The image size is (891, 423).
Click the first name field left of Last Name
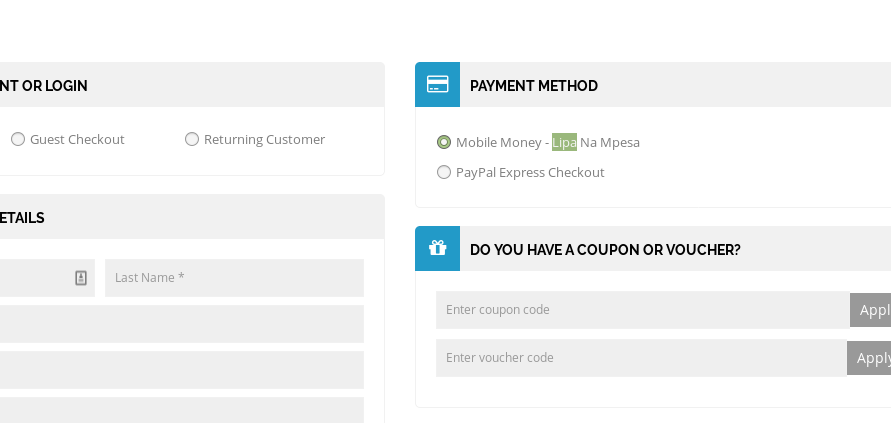[x=35, y=278]
